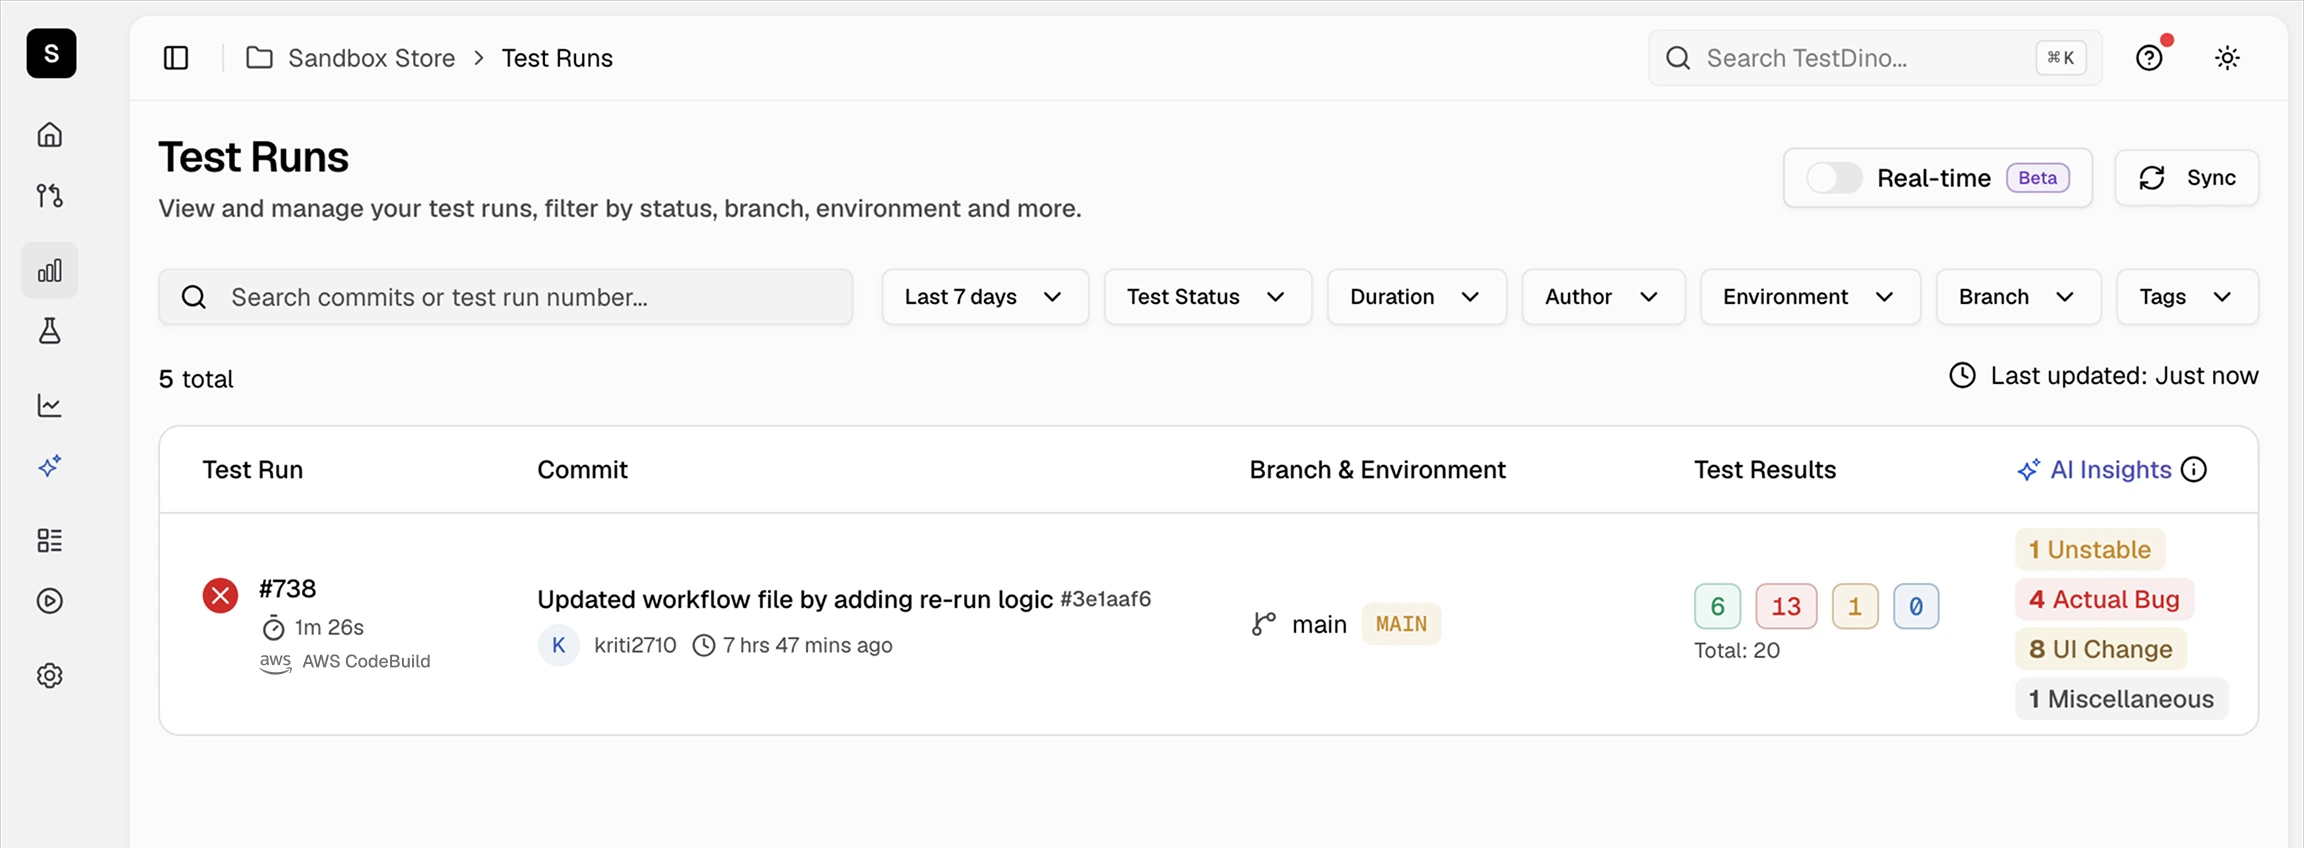Click the Total: 20 text
The width and height of the screenshot is (2304, 848).
click(1737, 651)
